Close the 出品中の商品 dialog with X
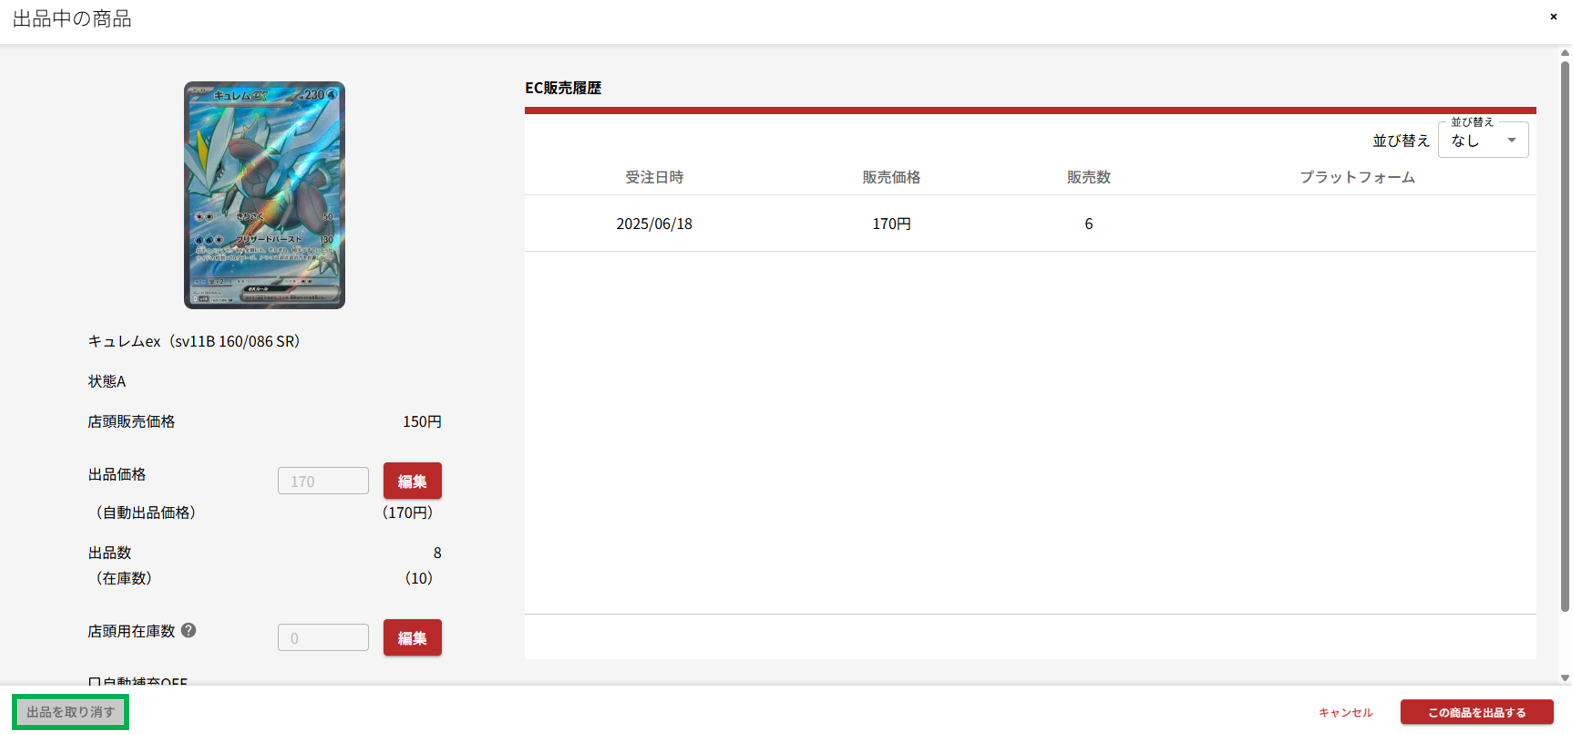Image resolution: width=1574 pixels, height=735 pixels. click(x=1553, y=17)
